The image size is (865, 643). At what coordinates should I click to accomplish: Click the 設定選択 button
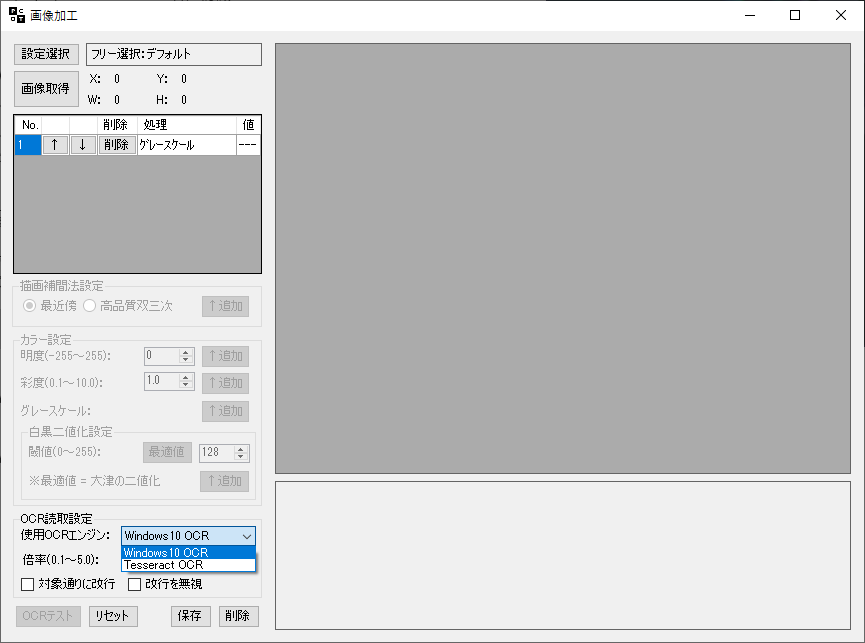[45, 54]
